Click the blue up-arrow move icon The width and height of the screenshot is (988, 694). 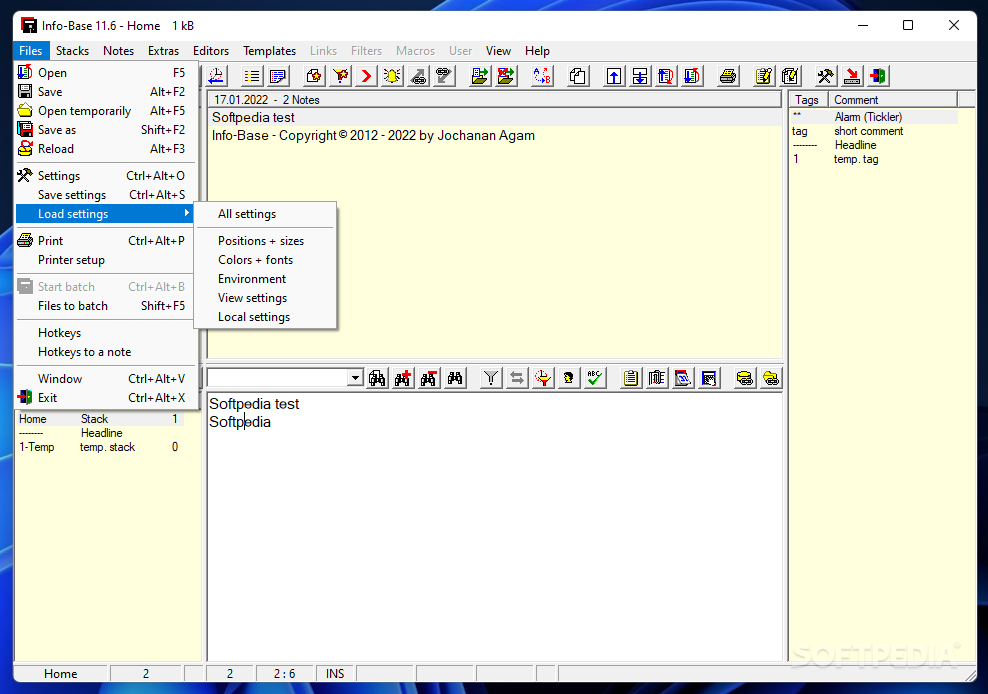(614, 76)
